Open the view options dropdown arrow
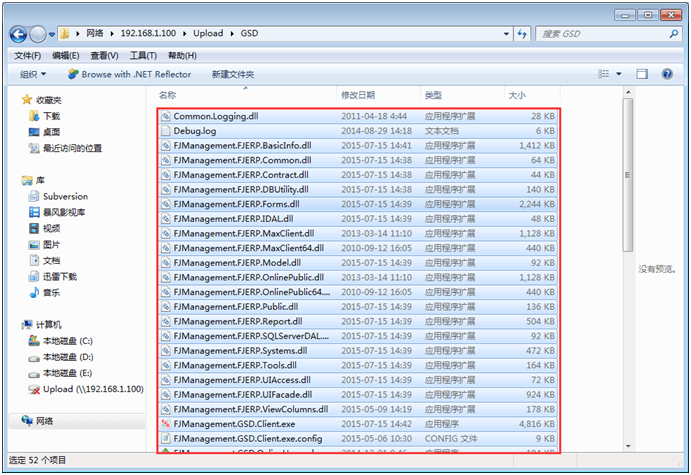Image resolution: width=691 pixels, height=475 pixels. click(x=619, y=74)
